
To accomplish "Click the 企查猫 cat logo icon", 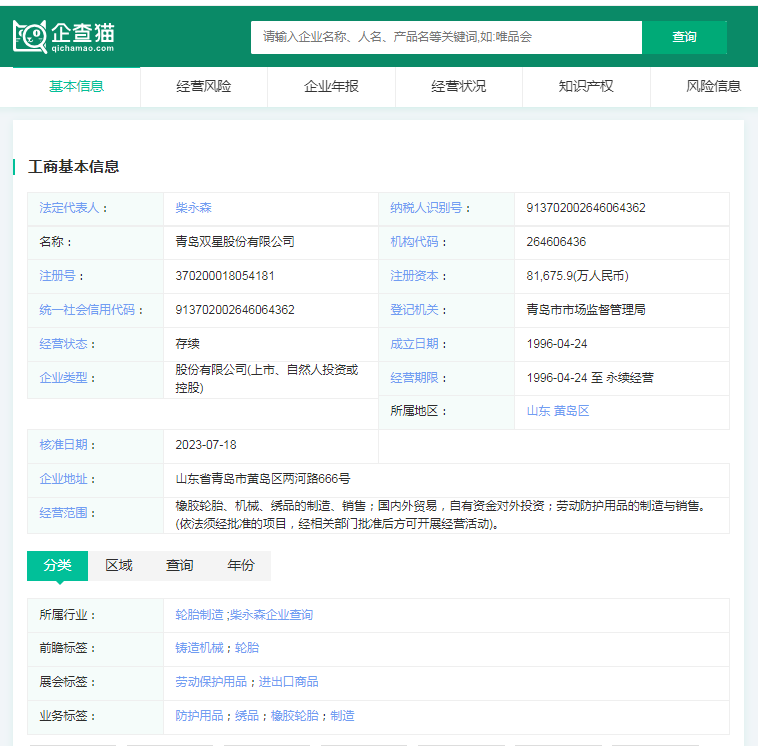I will (x=30, y=37).
